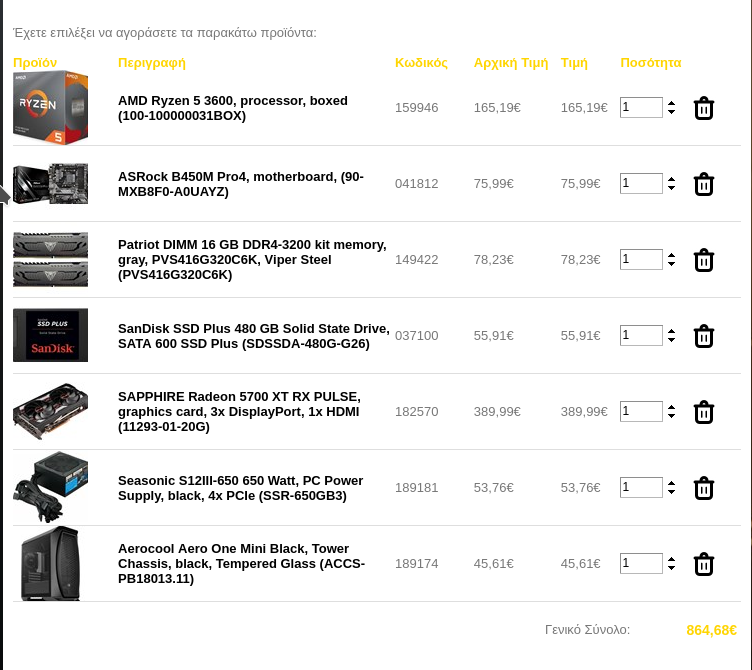The height and width of the screenshot is (670, 752).
Task: Click the Περιγραφή column header
Action: point(152,63)
